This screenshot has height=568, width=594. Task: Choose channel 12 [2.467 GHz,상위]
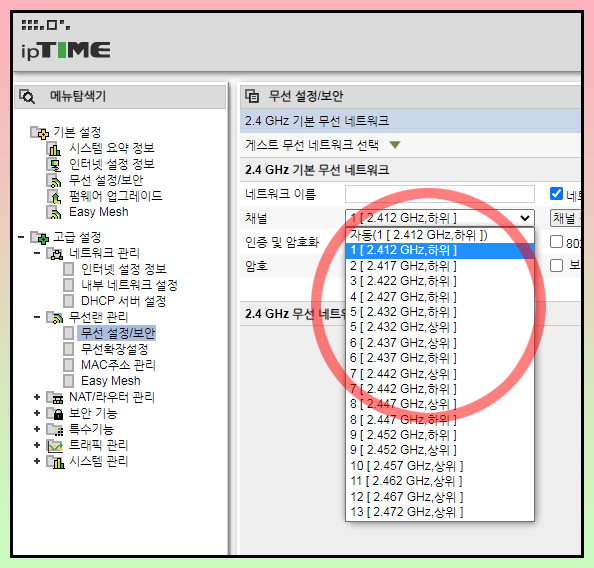pyautogui.click(x=440, y=497)
